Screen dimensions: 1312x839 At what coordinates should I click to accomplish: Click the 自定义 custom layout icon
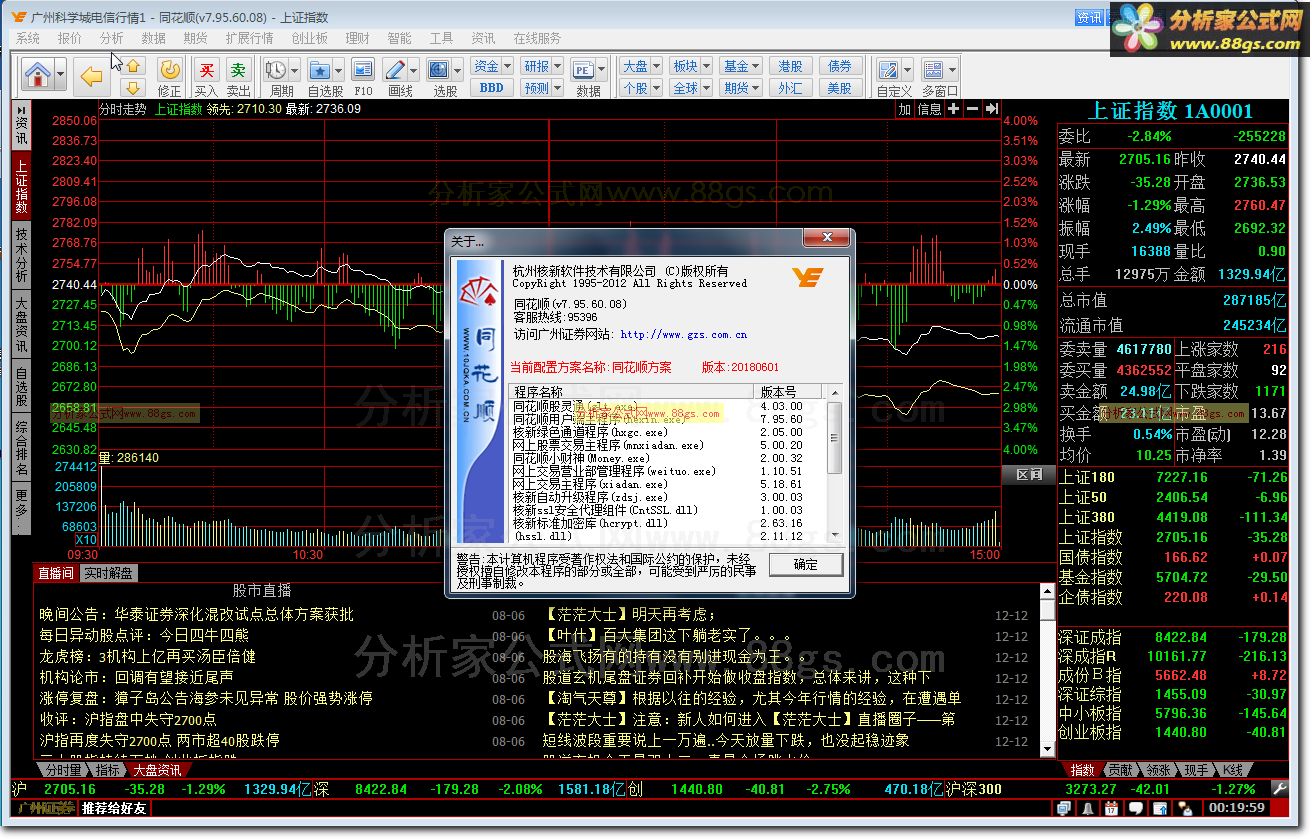click(887, 69)
